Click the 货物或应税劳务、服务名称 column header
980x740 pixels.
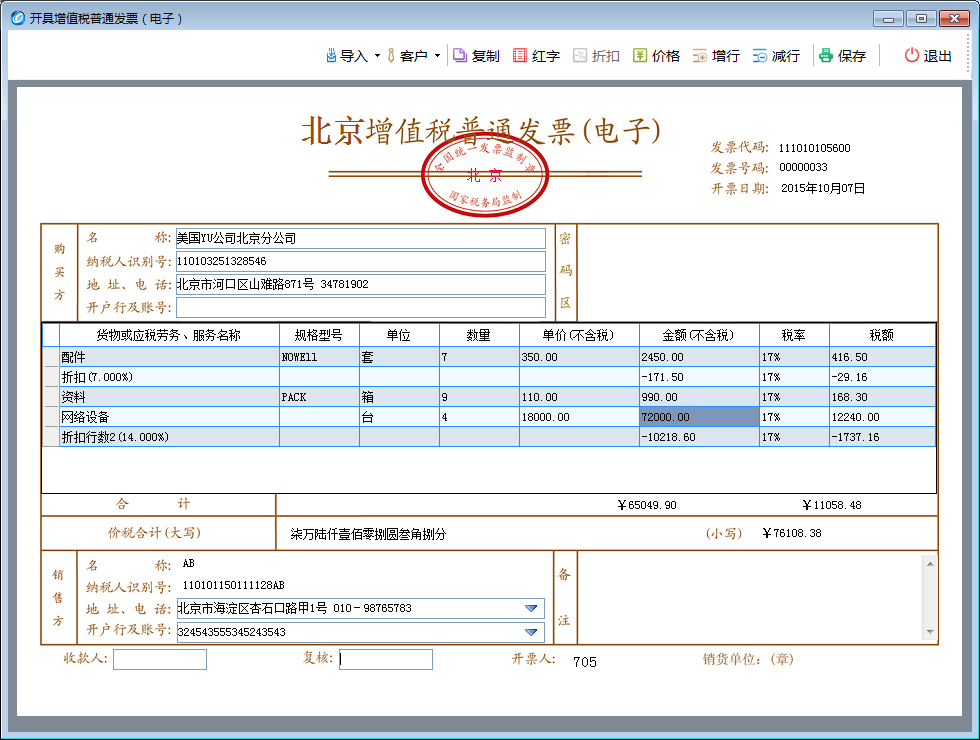pyautogui.click(x=169, y=336)
